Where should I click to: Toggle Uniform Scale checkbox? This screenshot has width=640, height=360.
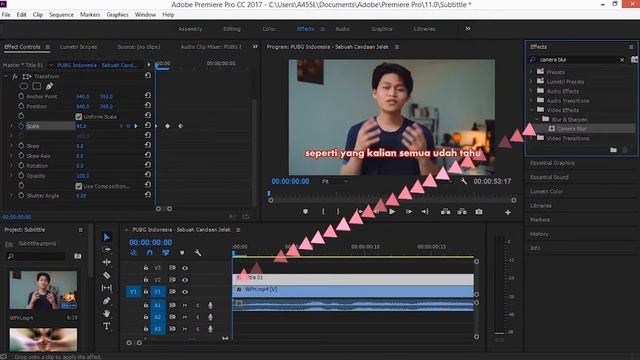[x=79, y=116]
